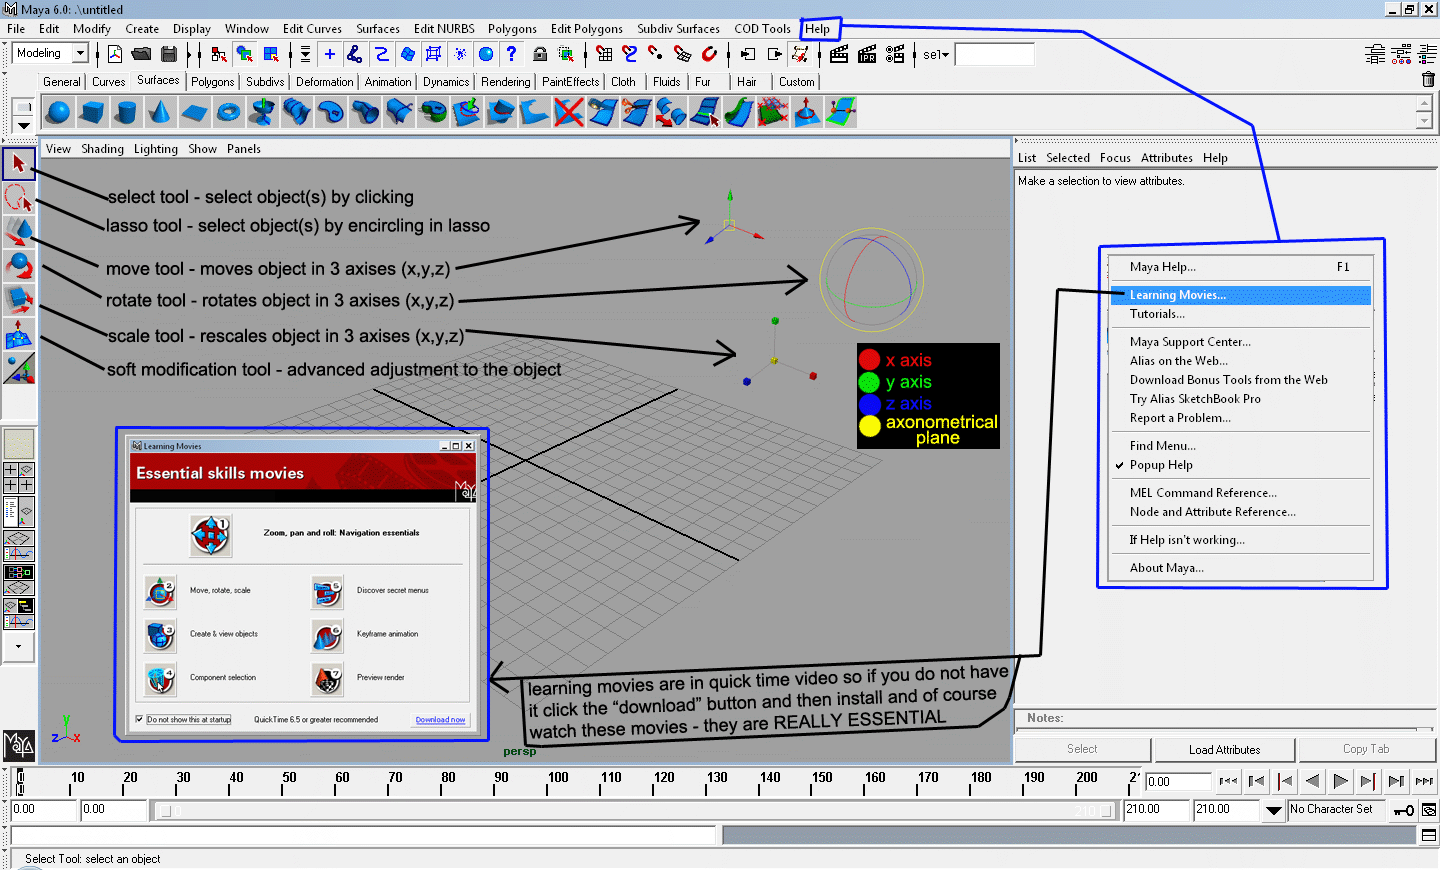Toggle select by object type mode icon
Screen dimensions: 1440x870
point(245,54)
